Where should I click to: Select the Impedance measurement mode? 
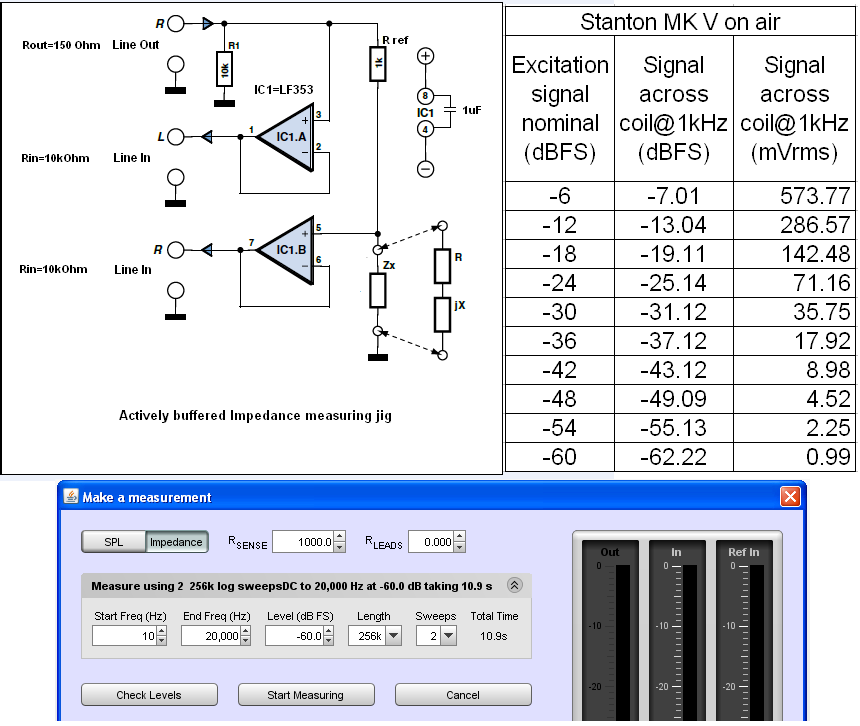tap(177, 542)
